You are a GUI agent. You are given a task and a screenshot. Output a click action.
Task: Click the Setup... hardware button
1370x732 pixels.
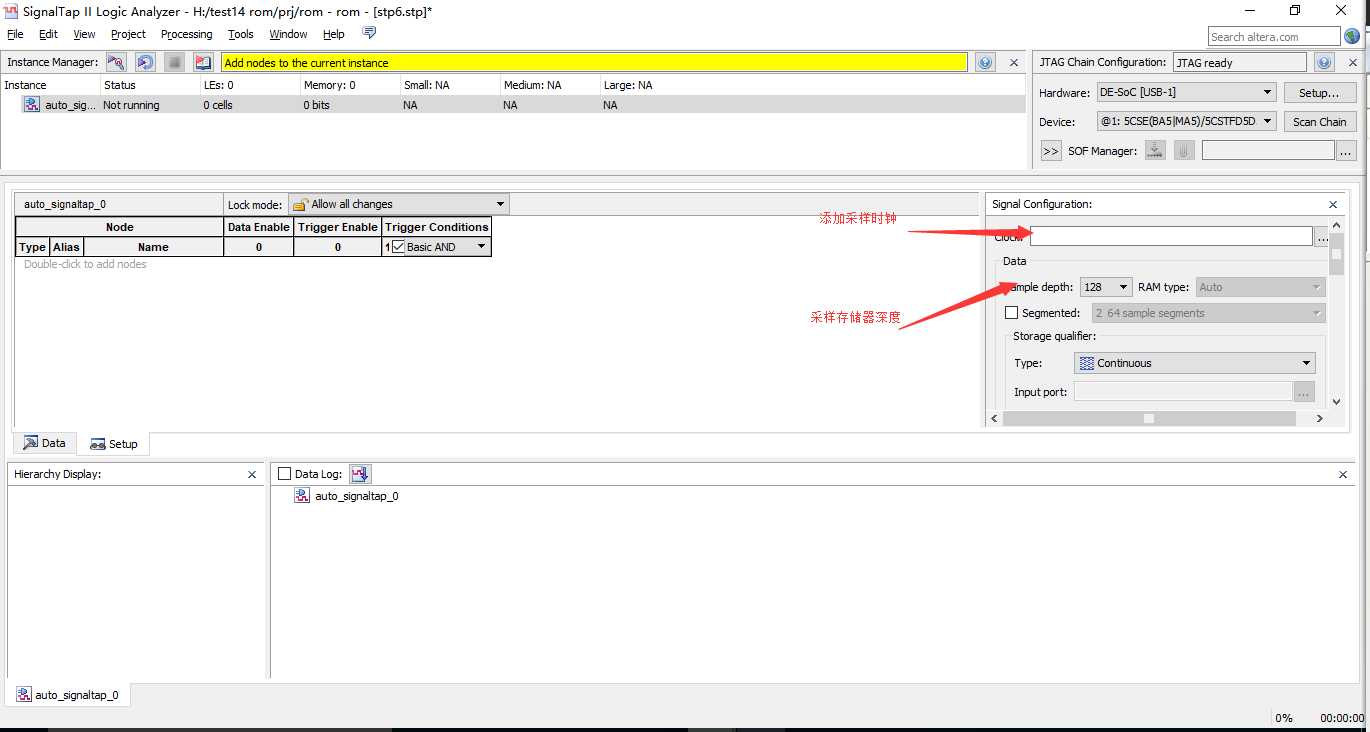pyautogui.click(x=1319, y=93)
